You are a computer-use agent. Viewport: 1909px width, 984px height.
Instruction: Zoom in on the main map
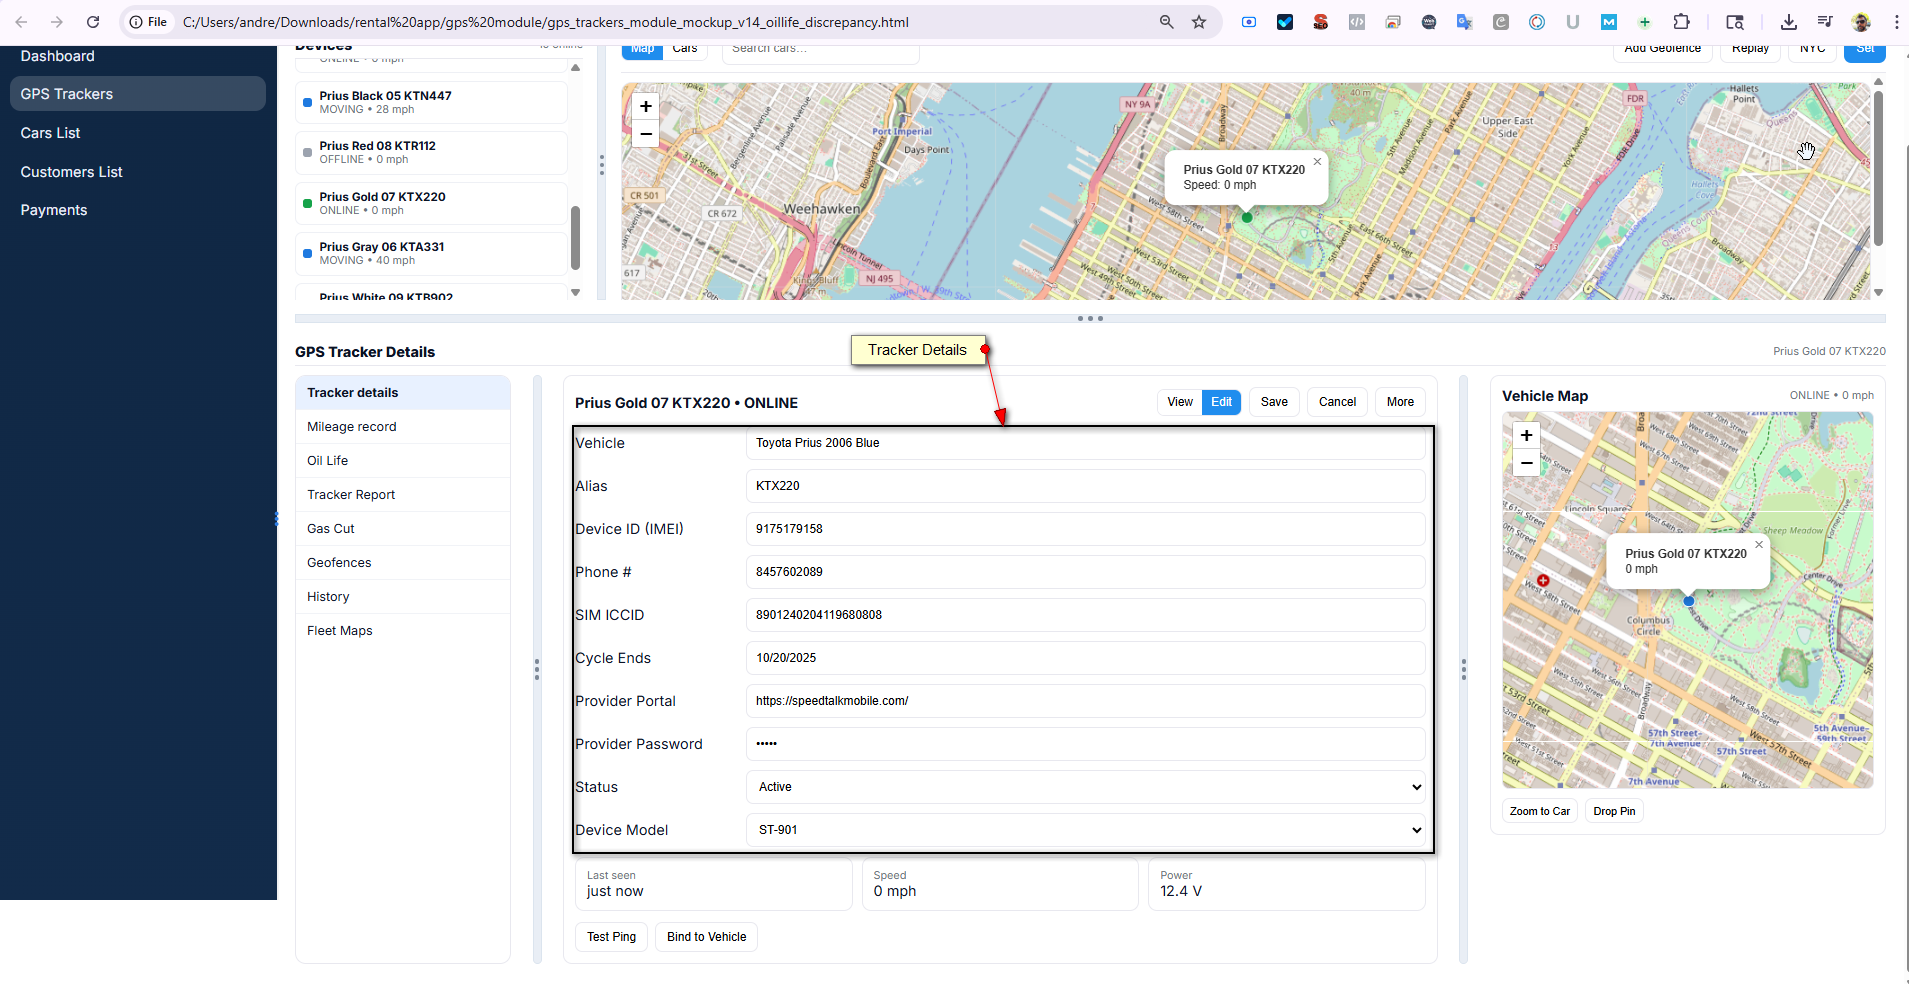pyautogui.click(x=645, y=107)
